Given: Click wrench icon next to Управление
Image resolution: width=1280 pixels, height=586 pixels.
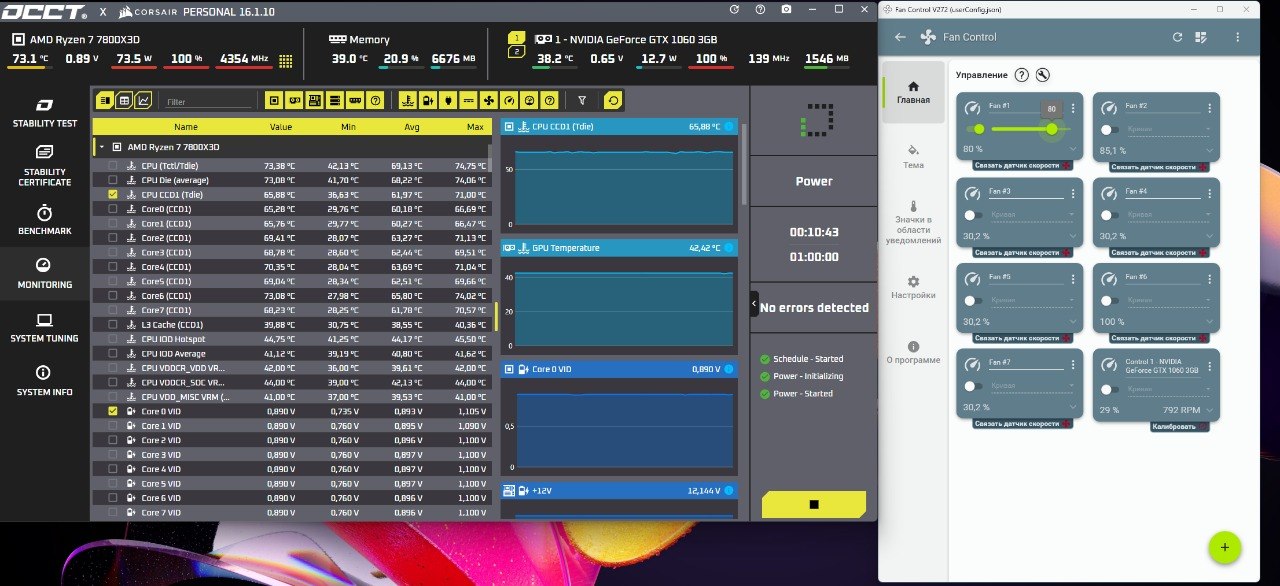Looking at the screenshot, I should point(1043,75).
